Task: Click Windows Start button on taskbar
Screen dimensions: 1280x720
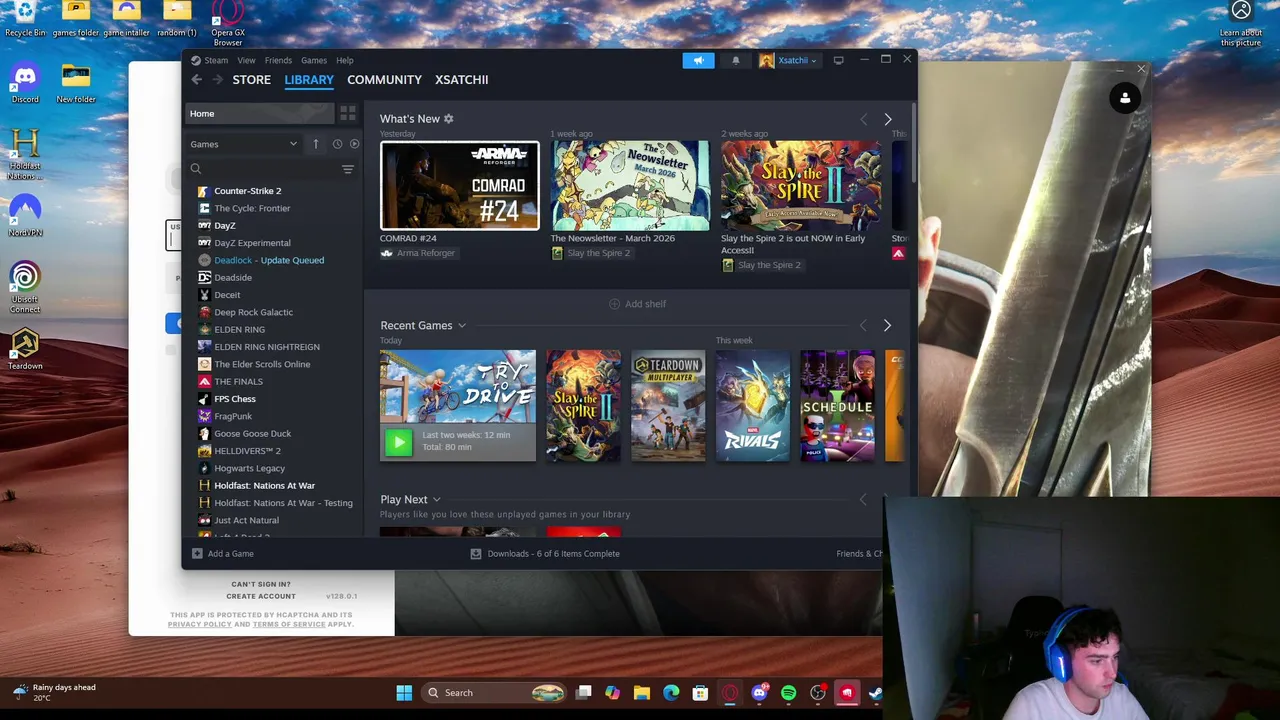Action: pos(404,693)
